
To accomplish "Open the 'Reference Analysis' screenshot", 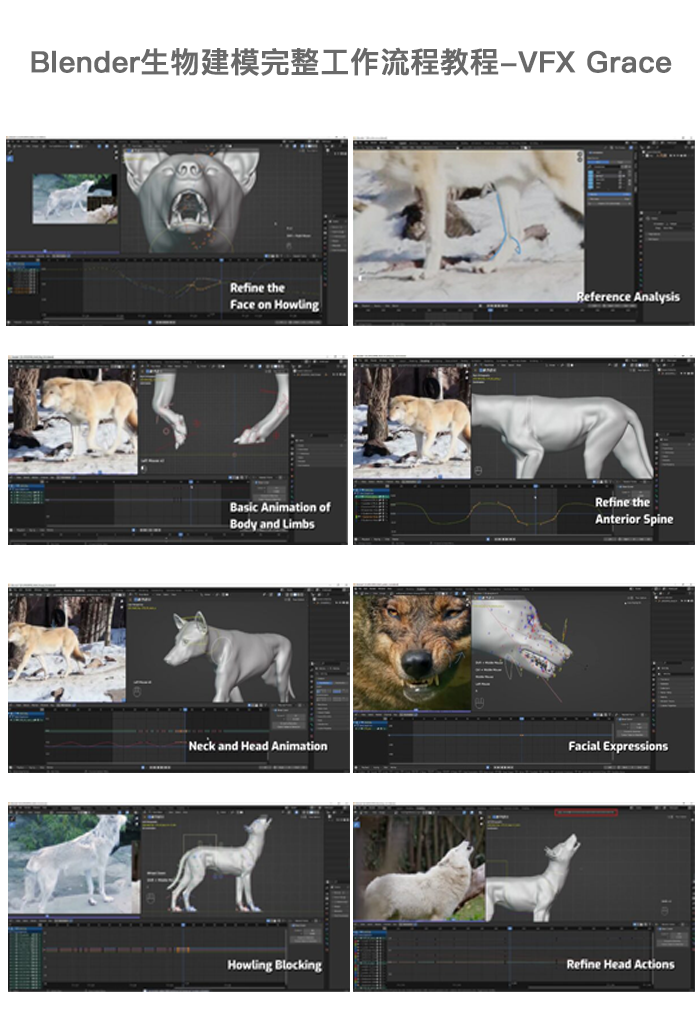I will point(524,231).
